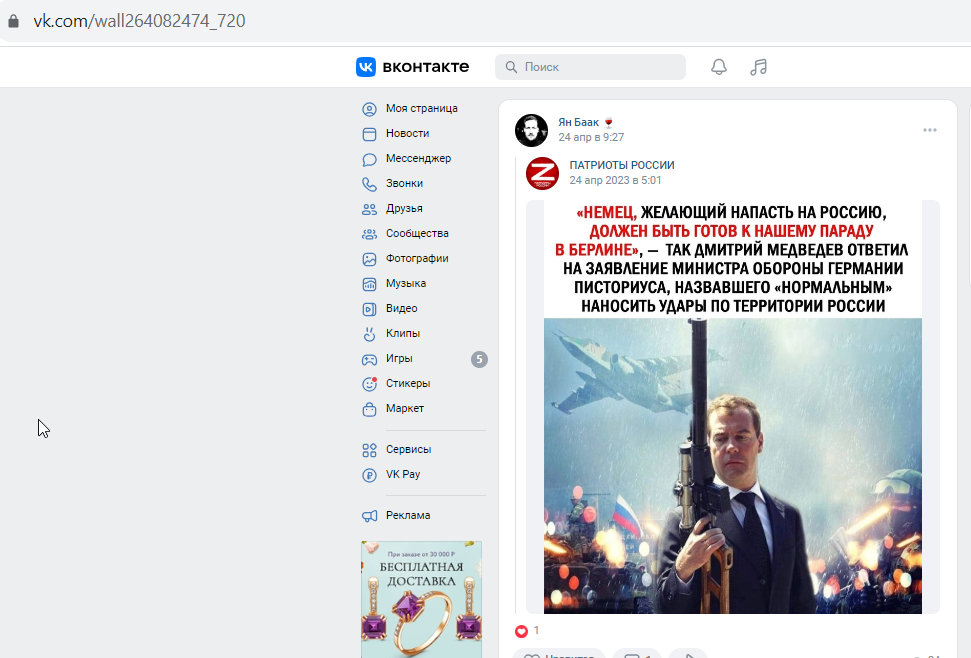Open the notifications bell
The height and width of the screenshot is (658, 971).
click(x=718, y=67)
